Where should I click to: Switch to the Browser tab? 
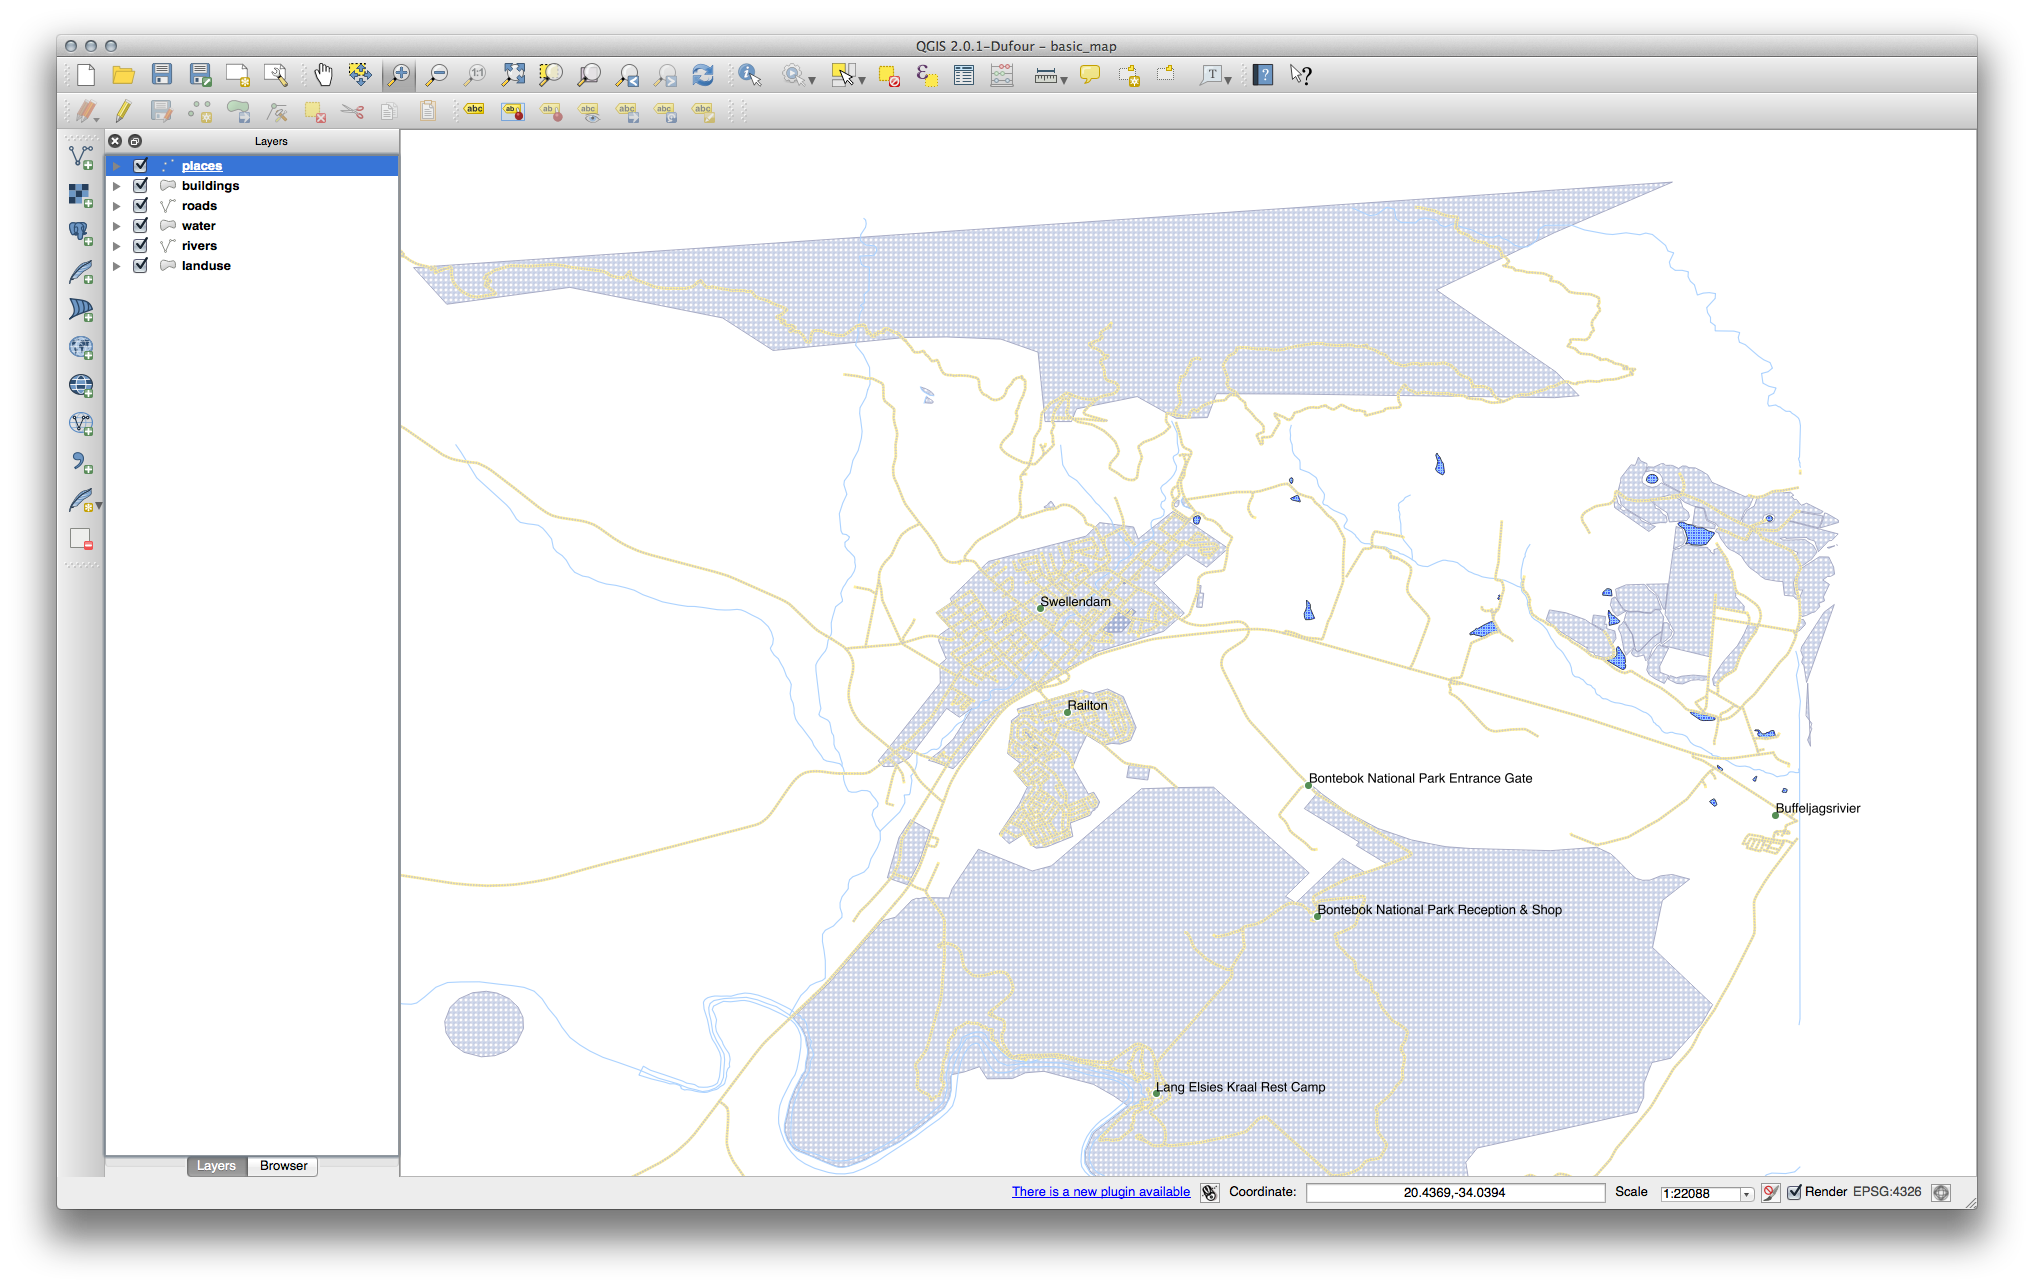tap(283, 1165)
